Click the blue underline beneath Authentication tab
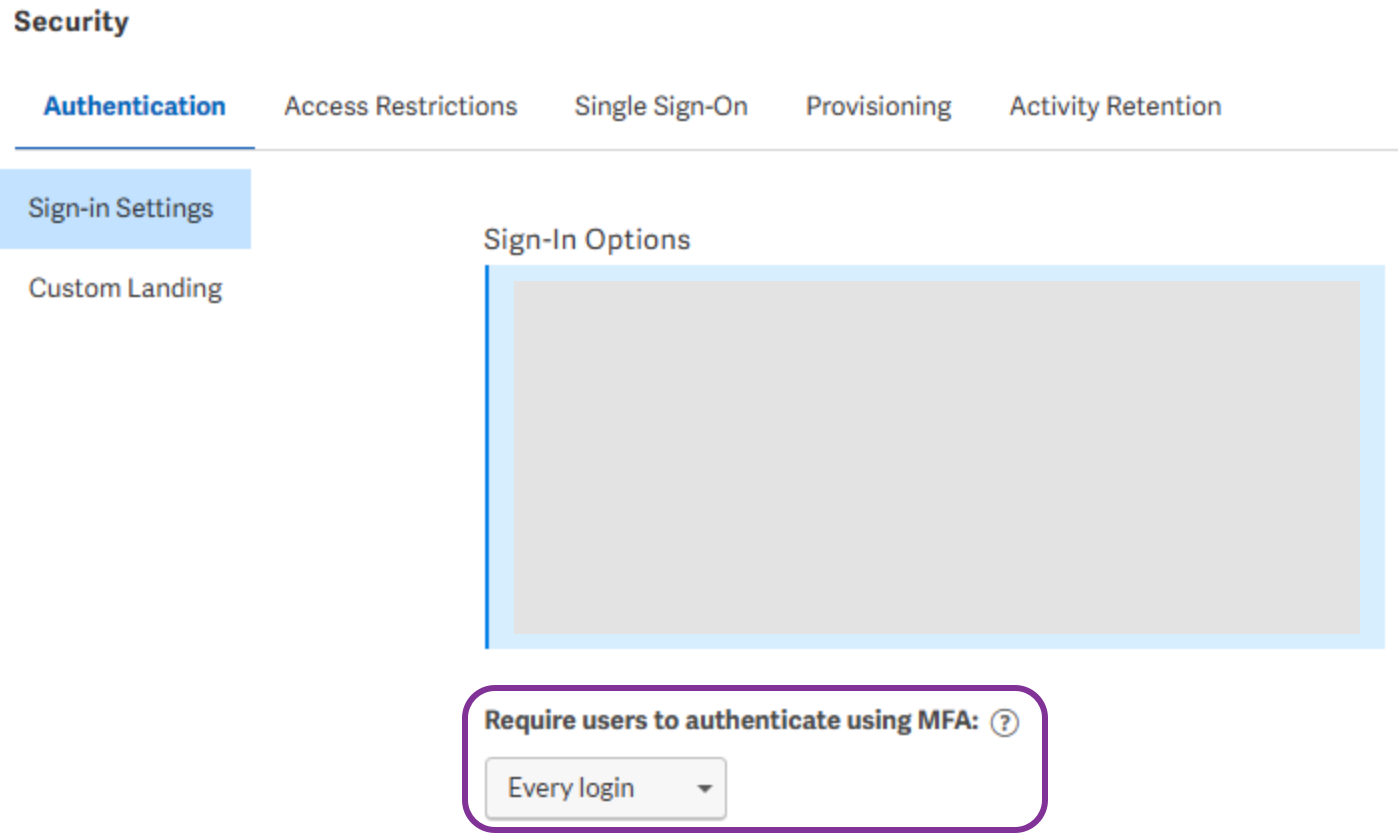The width and height of the screenshot is (1398, 840). click(x=135, y=147)
